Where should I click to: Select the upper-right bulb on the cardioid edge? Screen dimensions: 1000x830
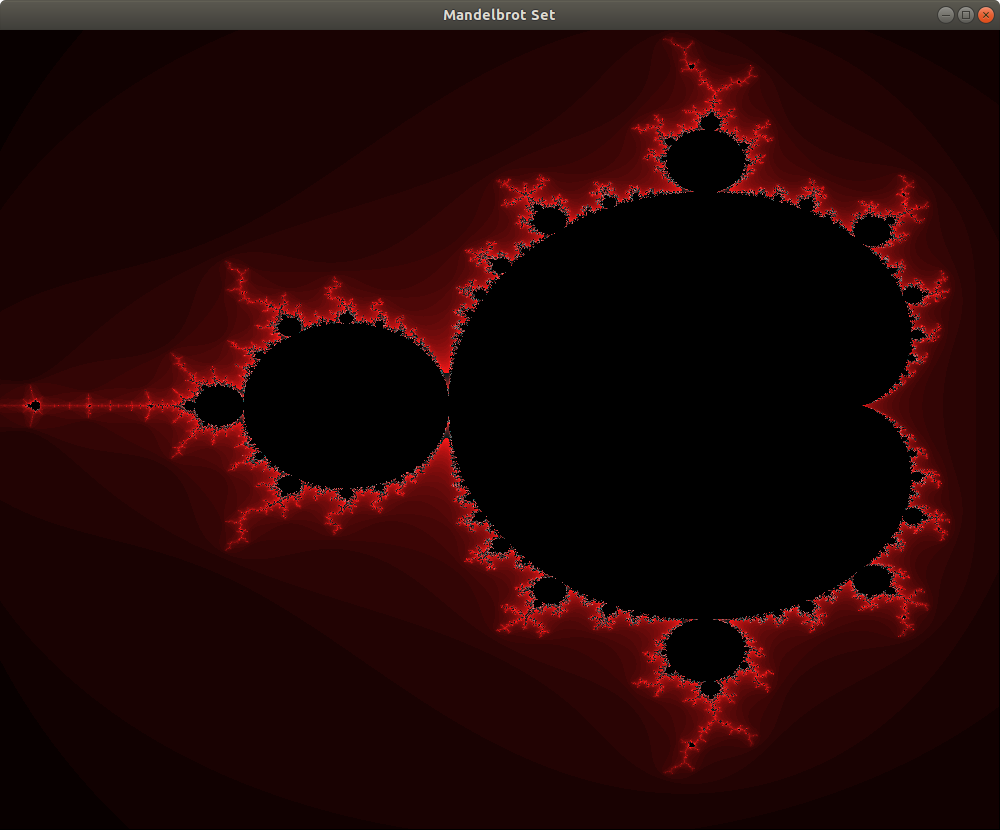[871, 231]
